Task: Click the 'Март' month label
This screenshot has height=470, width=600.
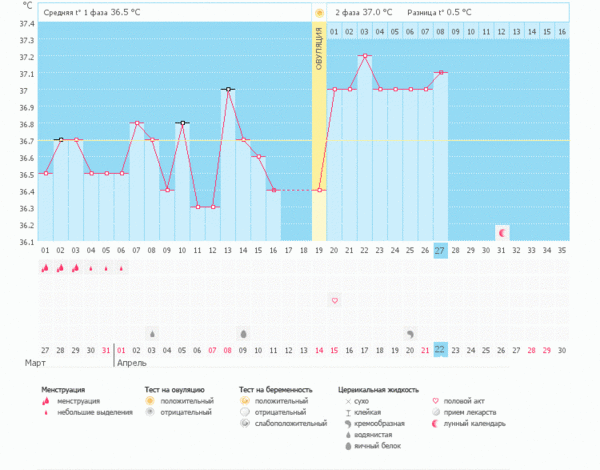Action: pyautogui.click(x=36, y=363)
